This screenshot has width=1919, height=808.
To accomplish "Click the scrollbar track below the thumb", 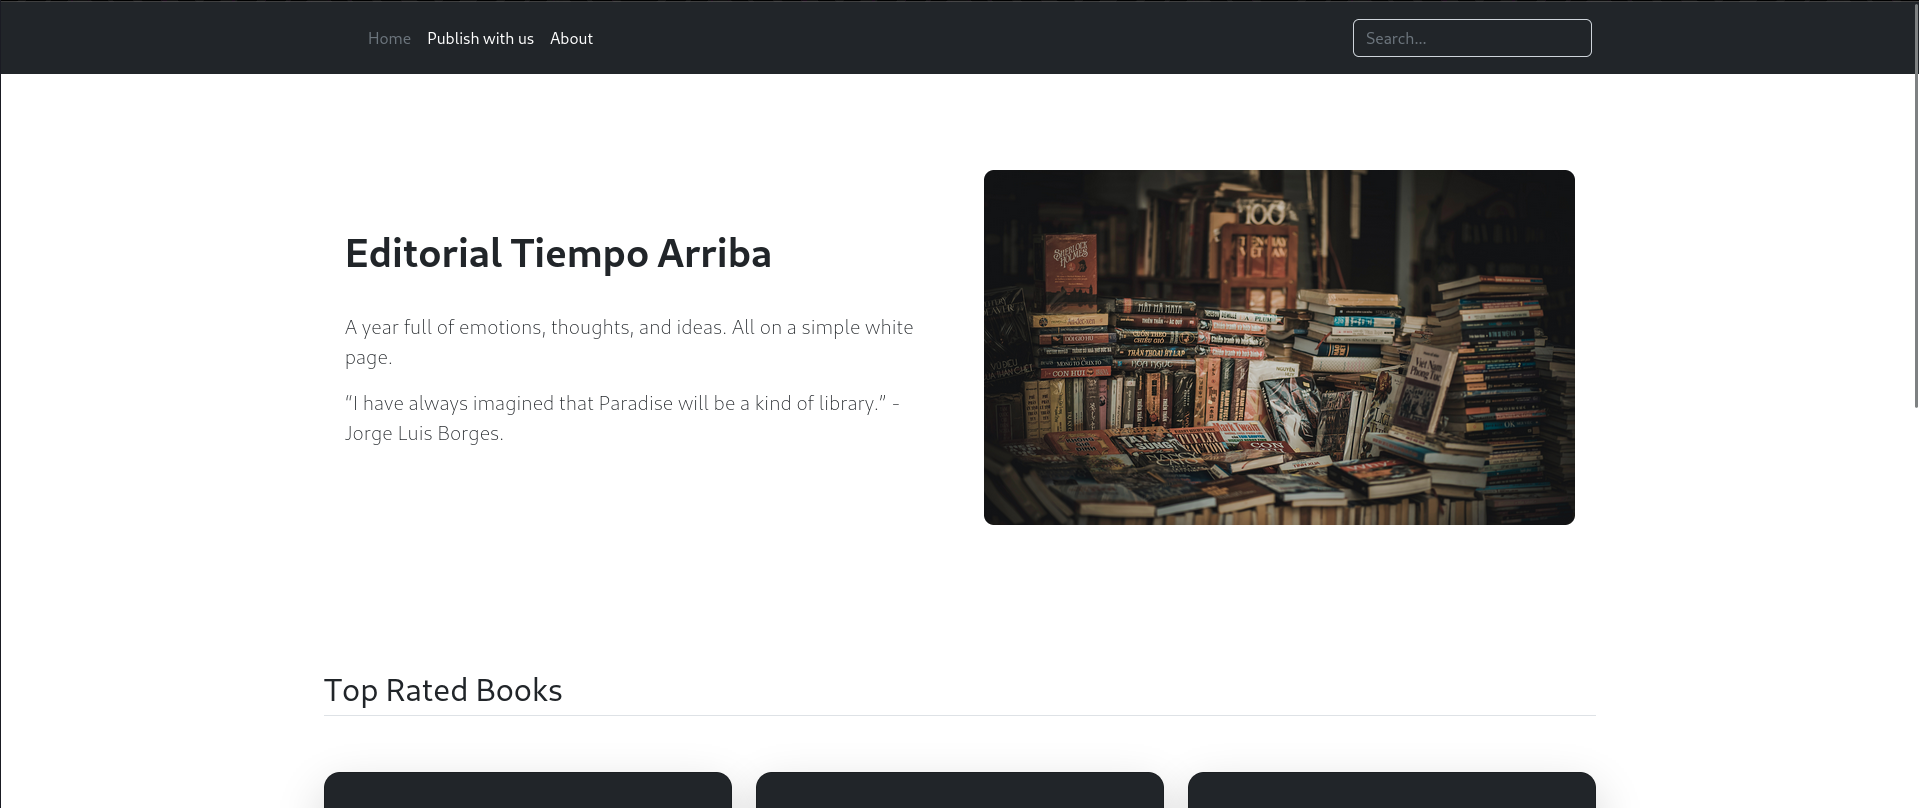I will coord(1915,600).
